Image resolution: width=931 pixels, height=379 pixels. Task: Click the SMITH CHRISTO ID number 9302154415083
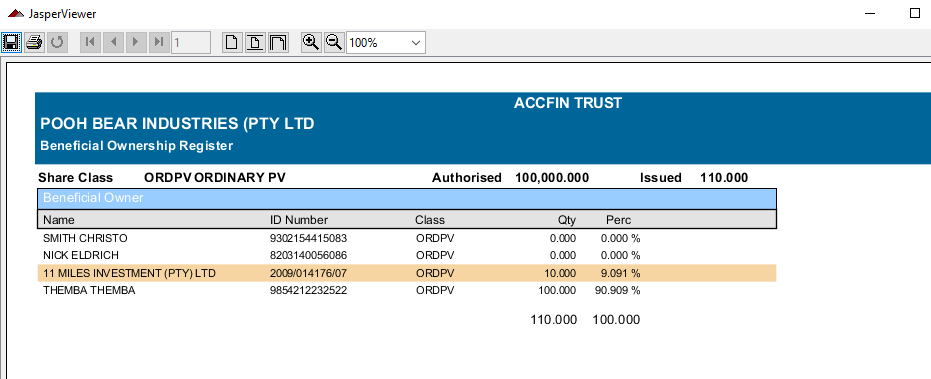(308, 238)
